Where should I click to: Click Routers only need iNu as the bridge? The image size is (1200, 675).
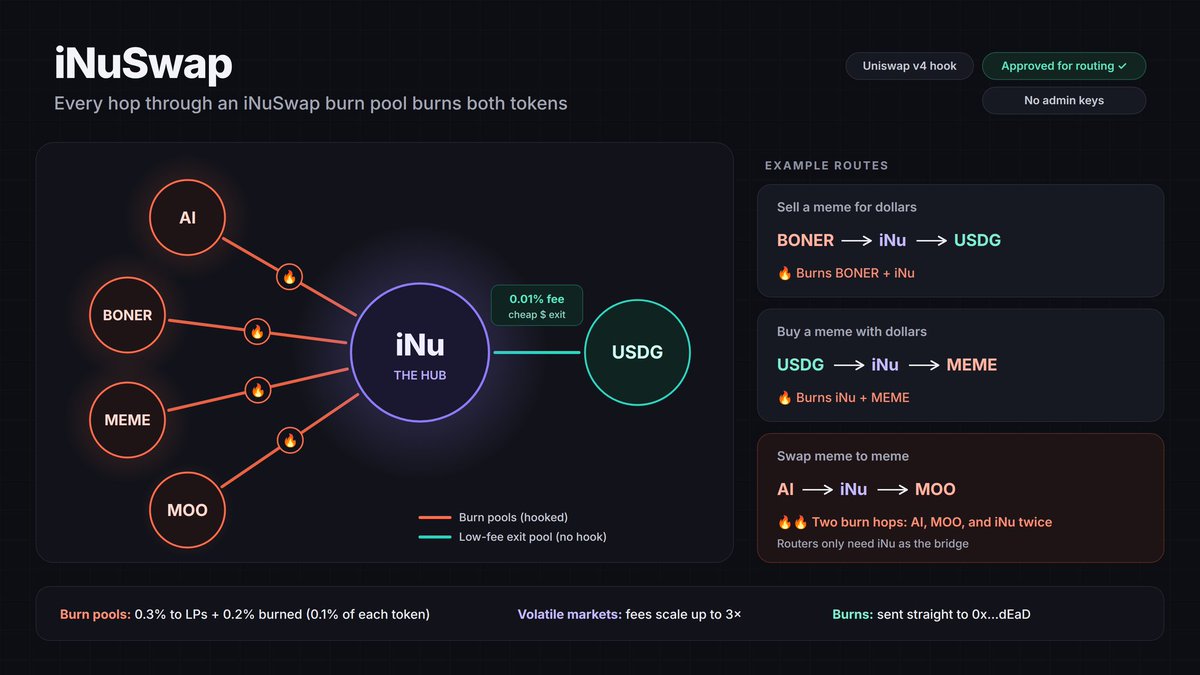tap(873, 544)
